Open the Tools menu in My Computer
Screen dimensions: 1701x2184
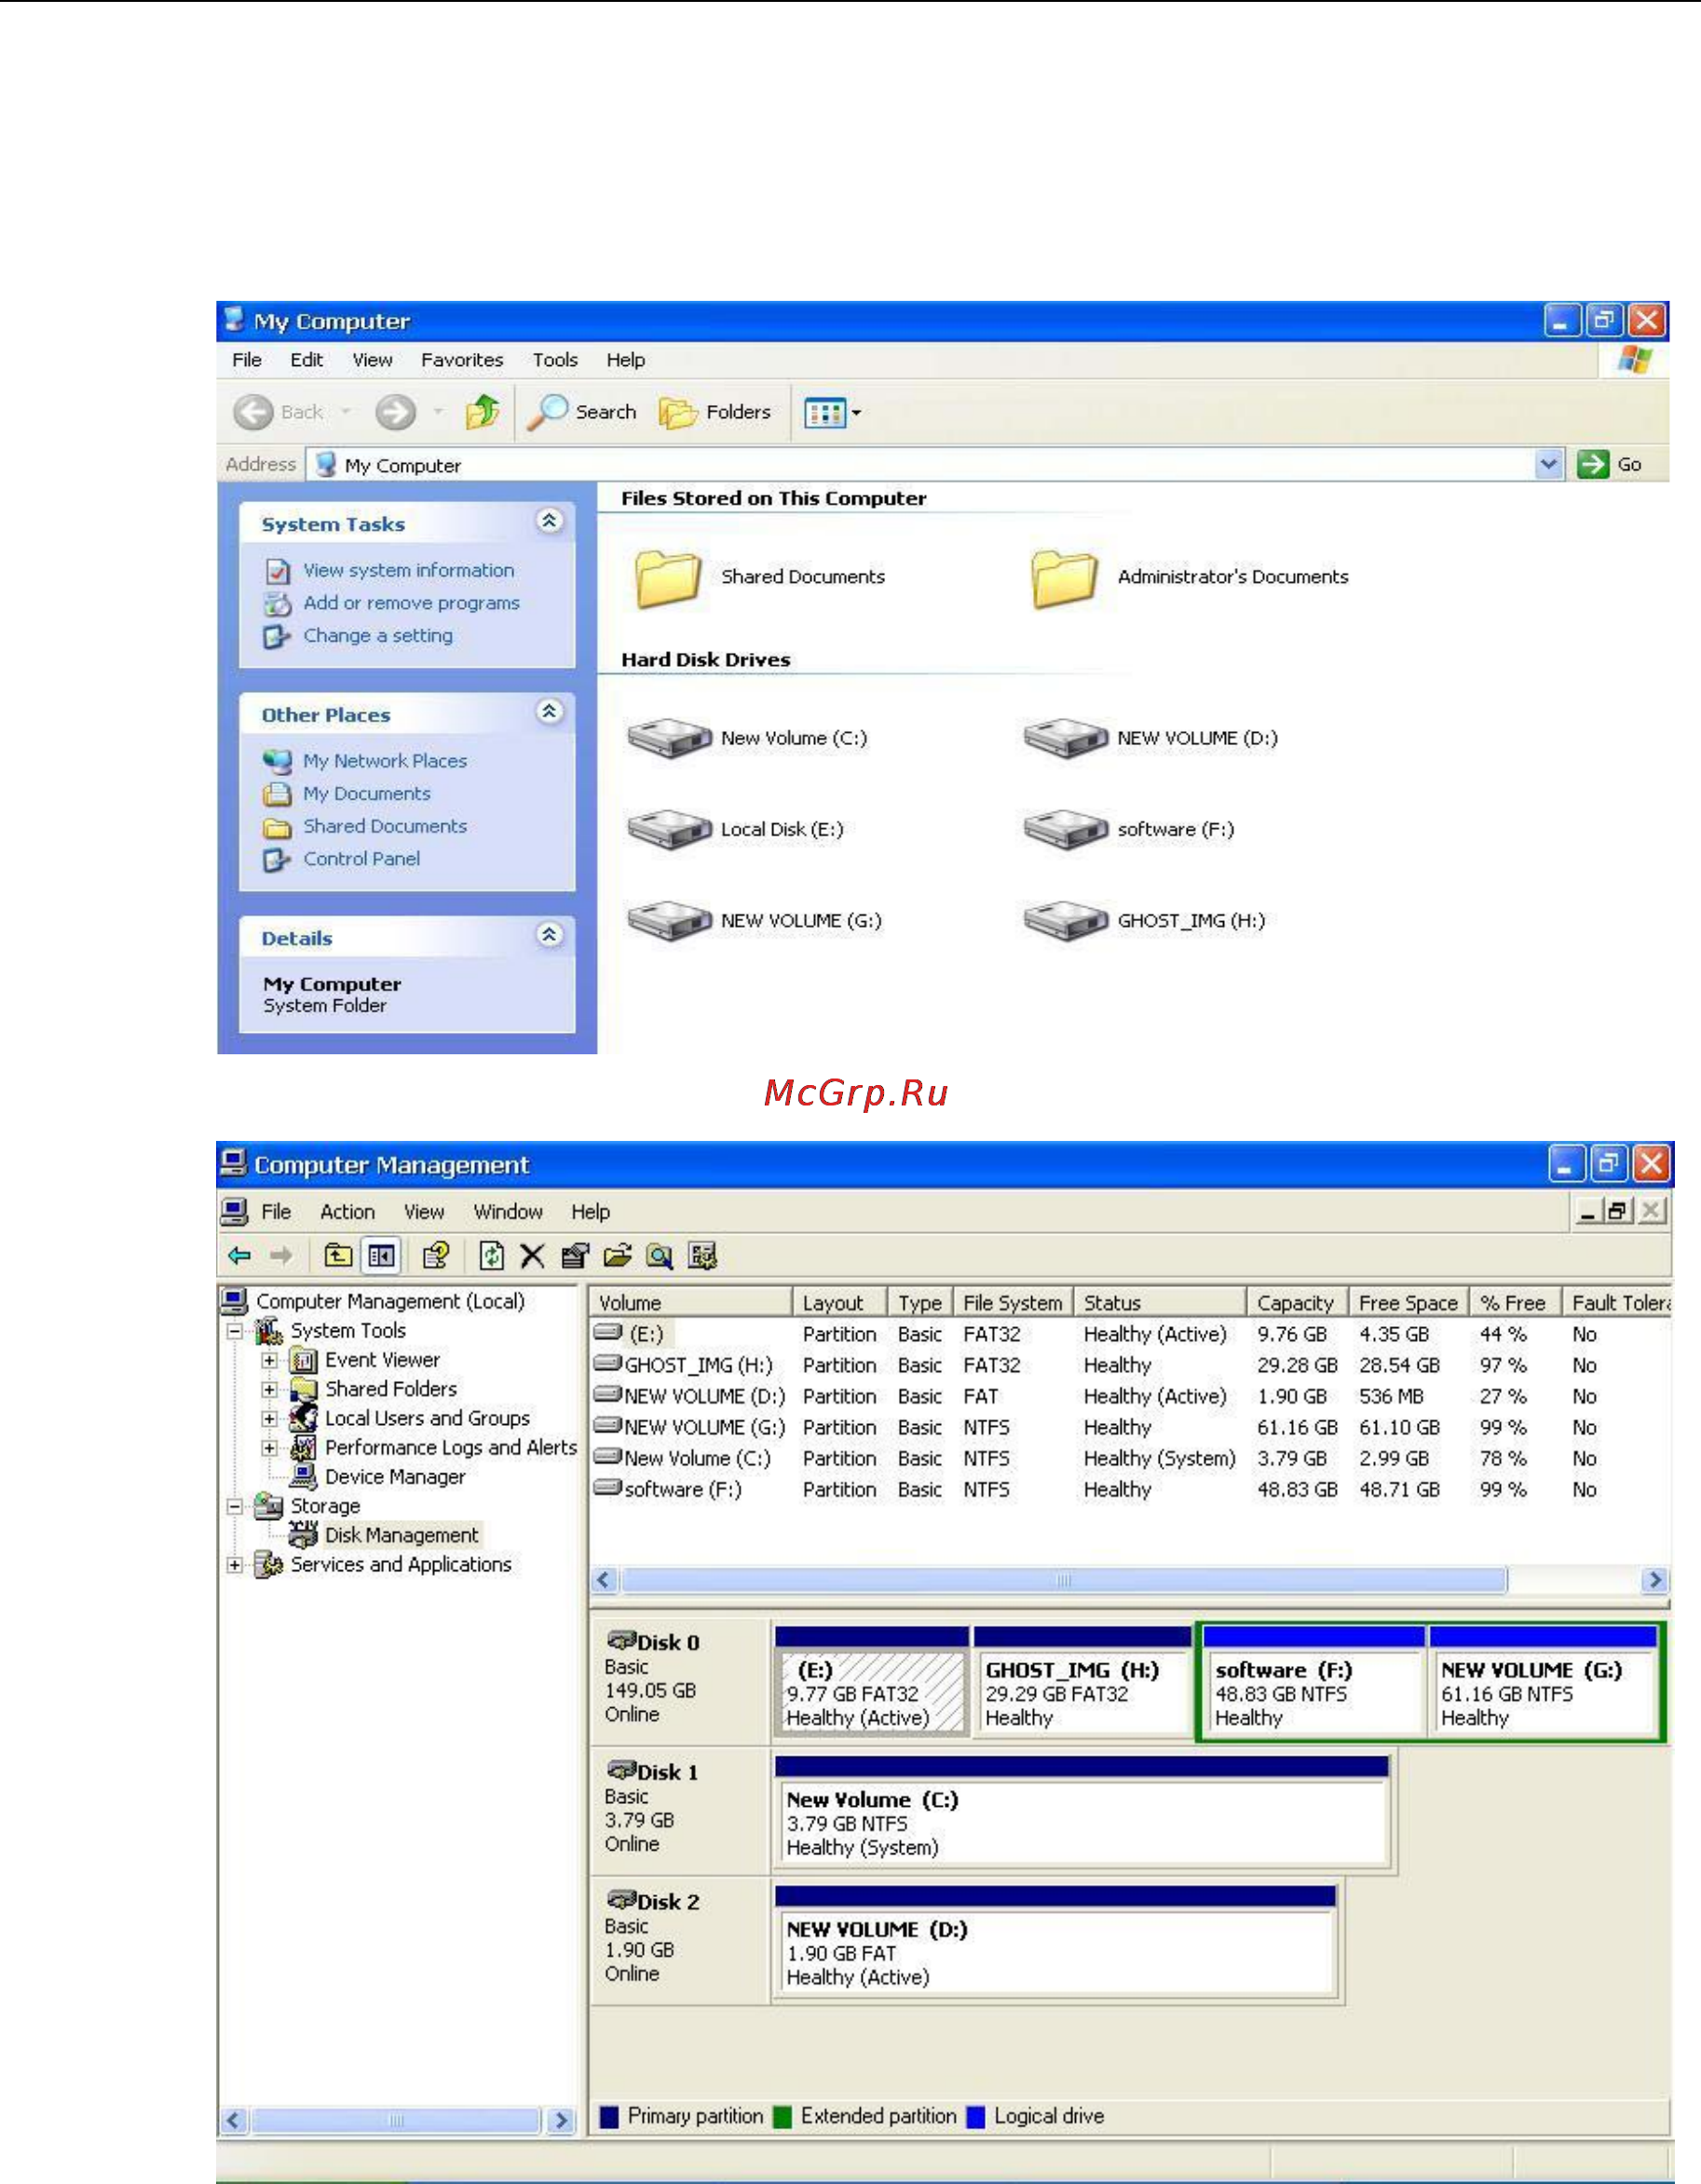(555, 360)
